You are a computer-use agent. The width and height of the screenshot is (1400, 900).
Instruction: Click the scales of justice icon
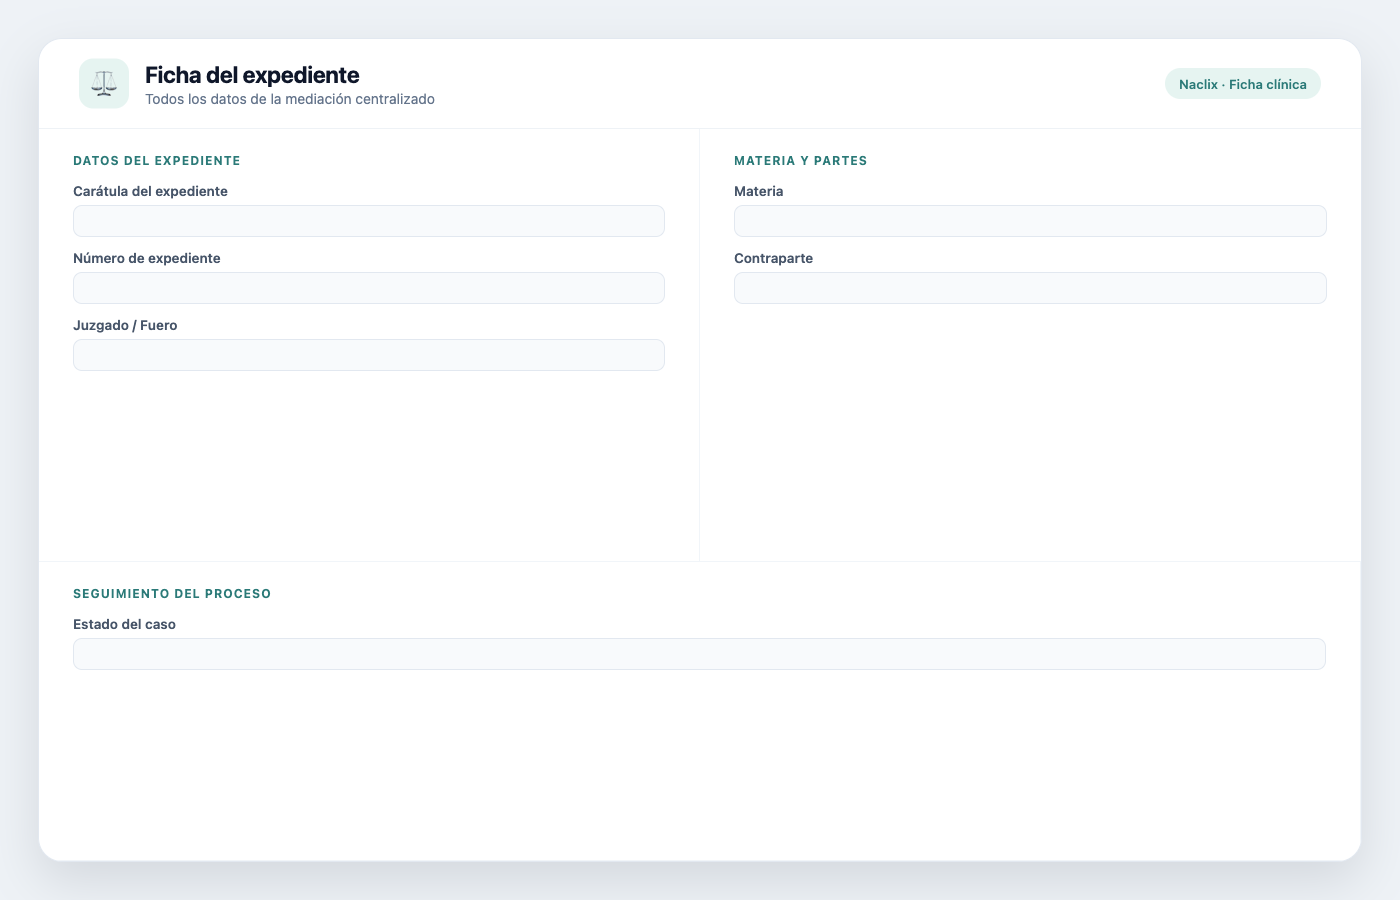(104, 83)
